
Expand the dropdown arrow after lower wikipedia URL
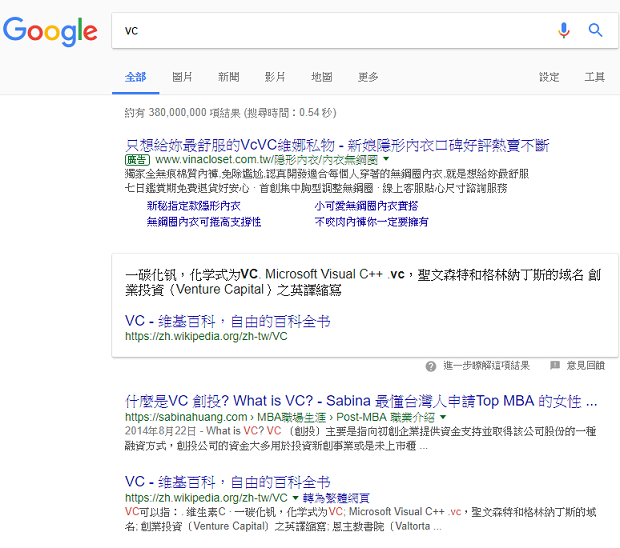(x=295, y=497)
